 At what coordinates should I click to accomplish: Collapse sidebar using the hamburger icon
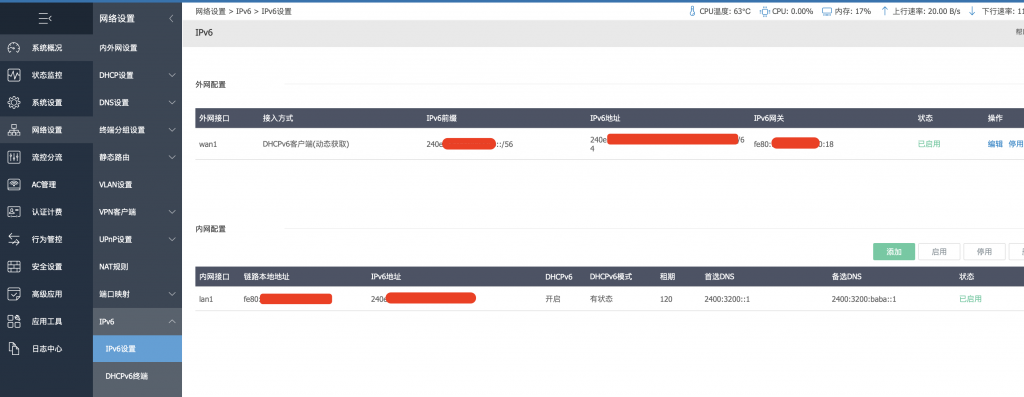[46, 19]
